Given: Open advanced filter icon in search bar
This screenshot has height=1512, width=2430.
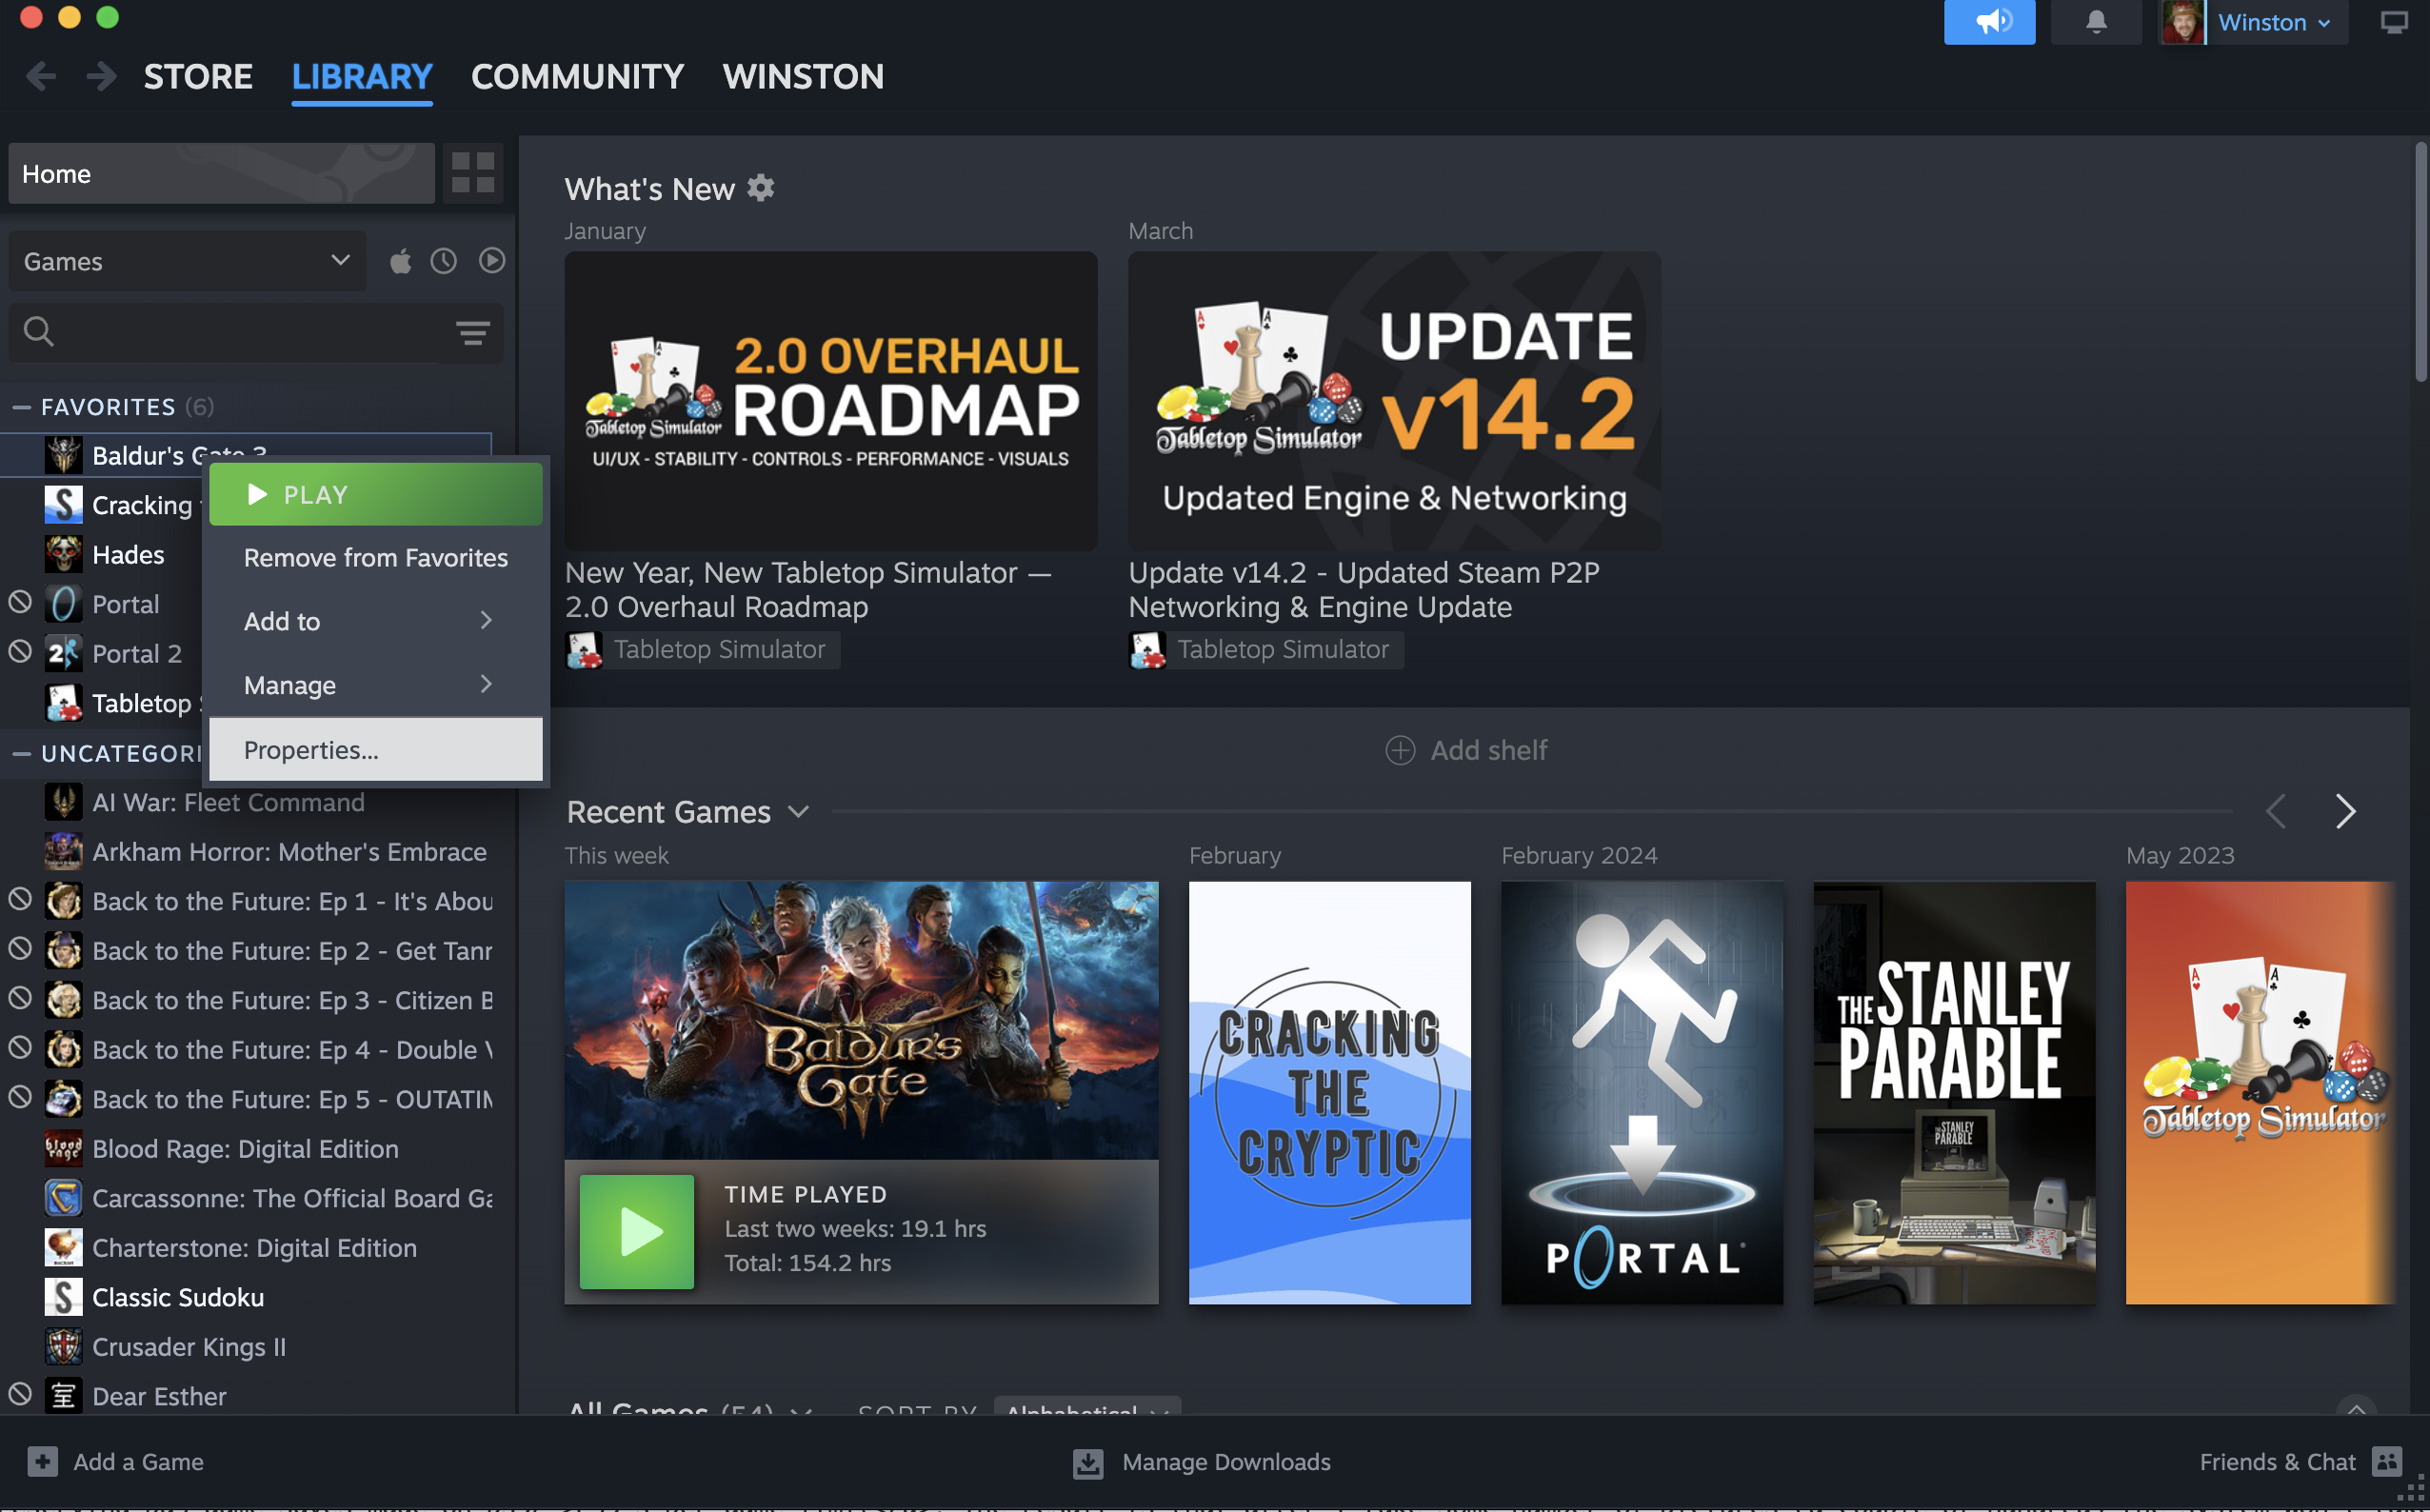Looking at the screenshot, I should point(472,332).
